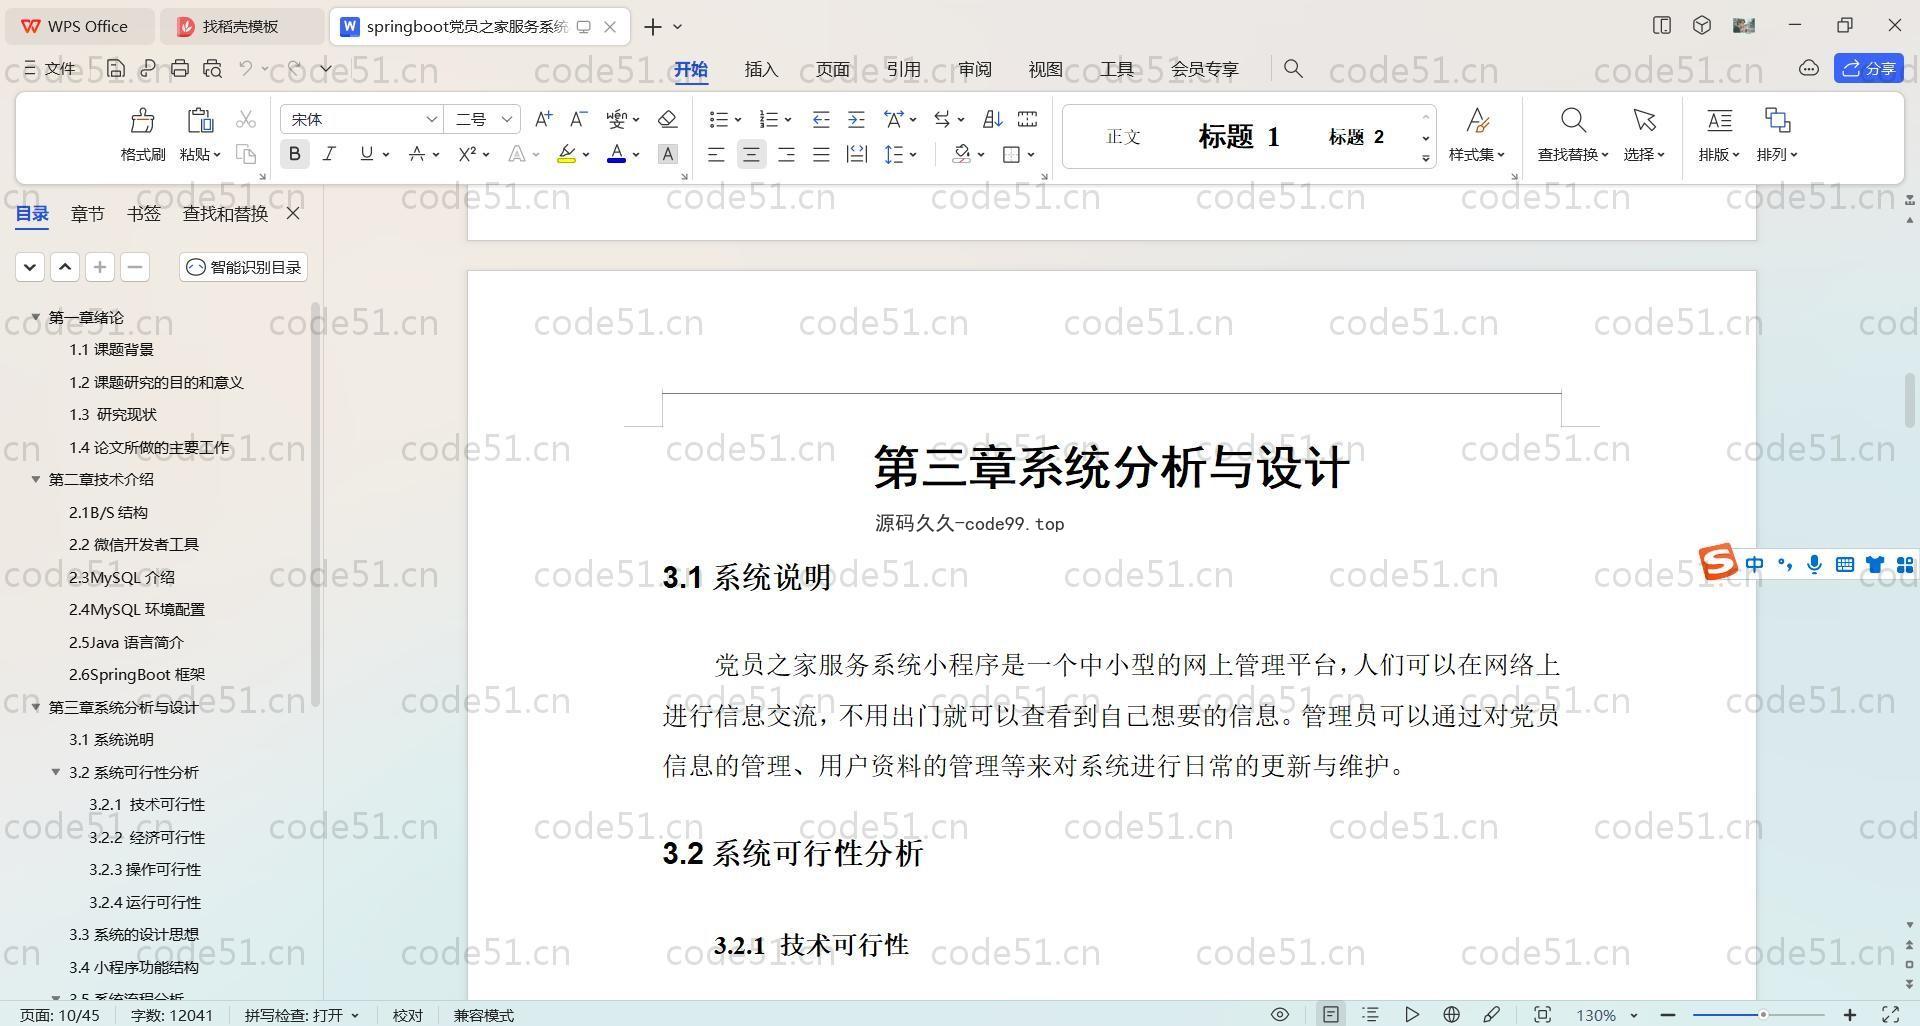Click the 分享 share button

pos(1869,68)
